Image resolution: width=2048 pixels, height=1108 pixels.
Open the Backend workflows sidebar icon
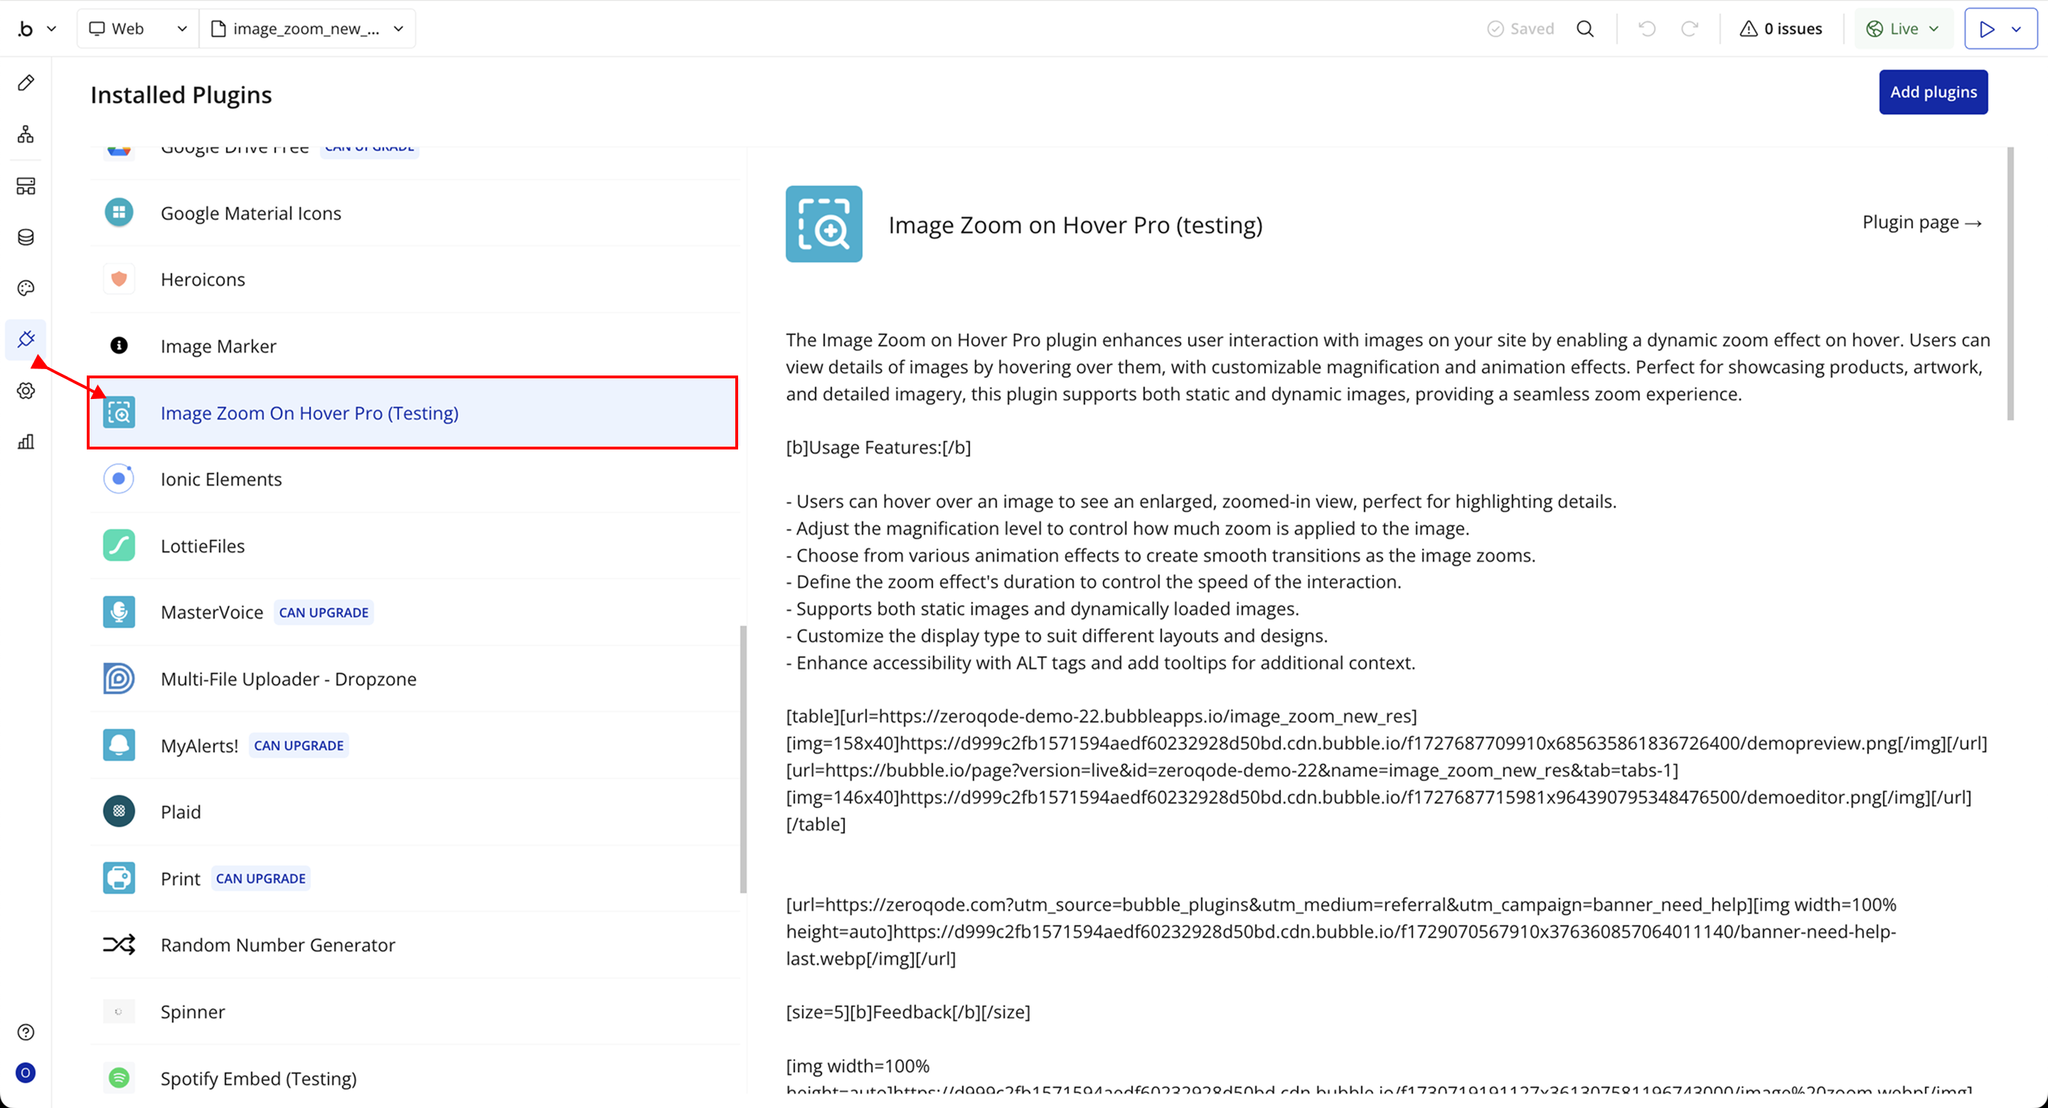pyautogui.click(x=26, y=186)
